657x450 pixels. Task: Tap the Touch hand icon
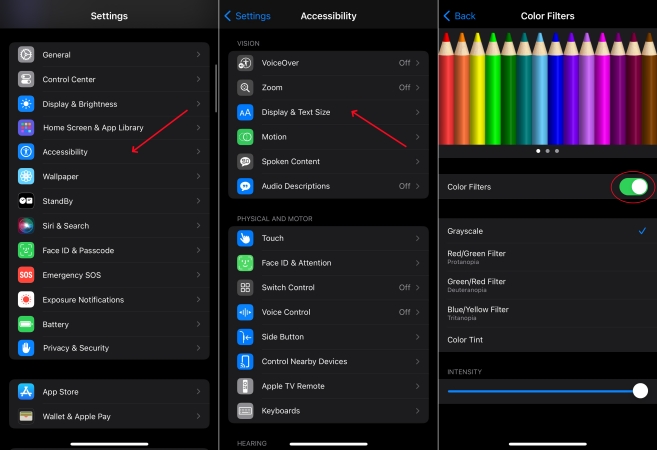245,238
